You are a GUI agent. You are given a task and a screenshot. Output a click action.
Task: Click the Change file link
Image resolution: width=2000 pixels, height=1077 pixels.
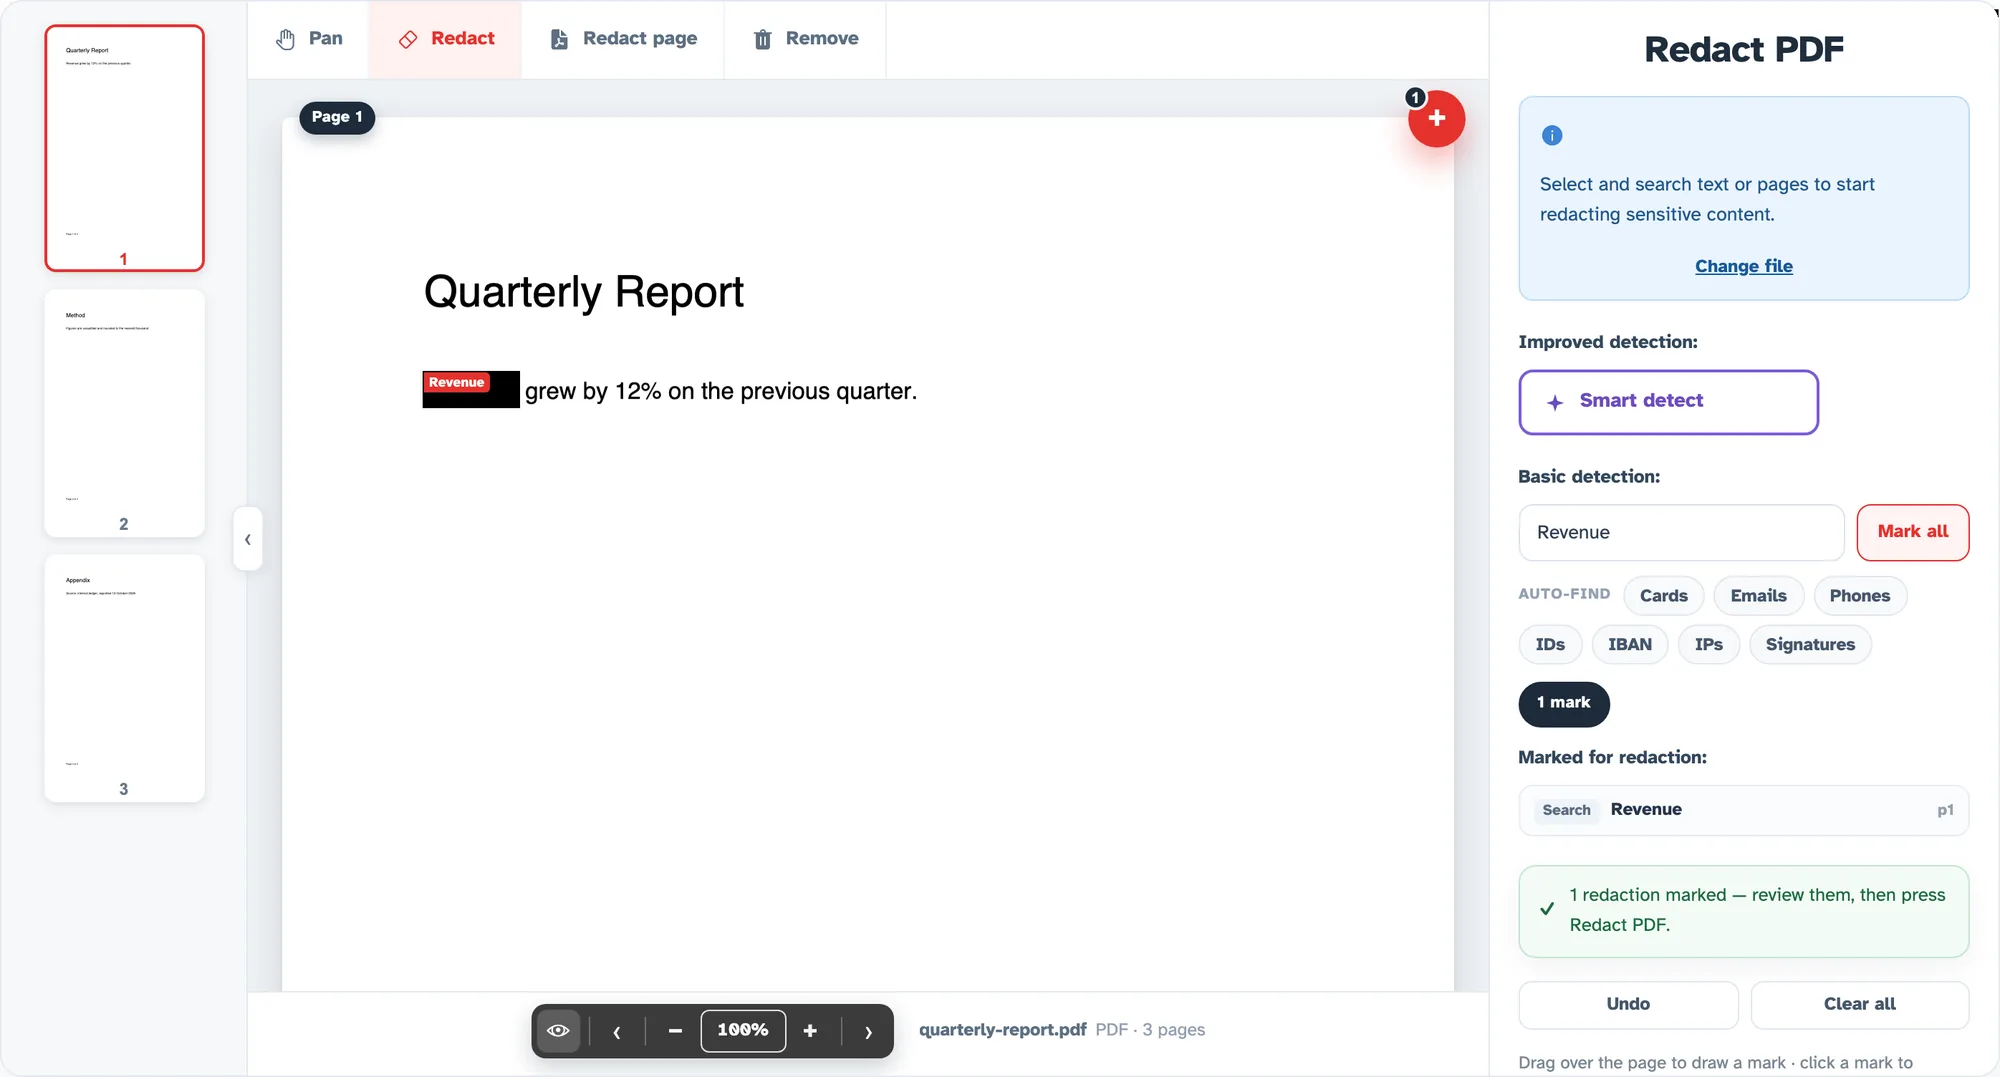(1743, 266)
